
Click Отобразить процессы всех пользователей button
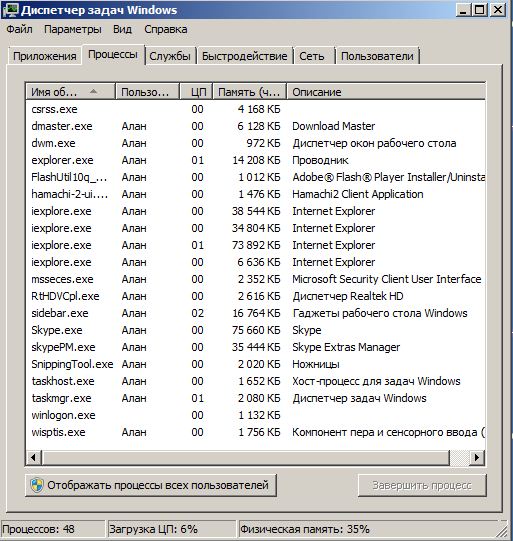point(151,485)
